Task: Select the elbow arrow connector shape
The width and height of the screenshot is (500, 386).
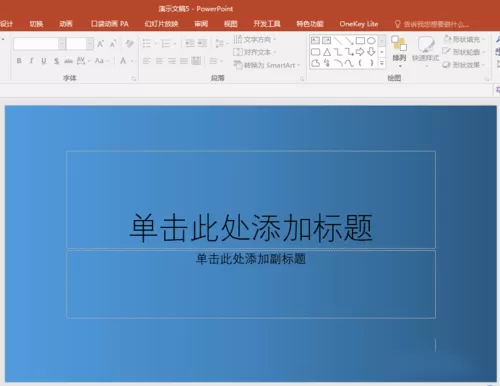Action: tap(349, 52)
